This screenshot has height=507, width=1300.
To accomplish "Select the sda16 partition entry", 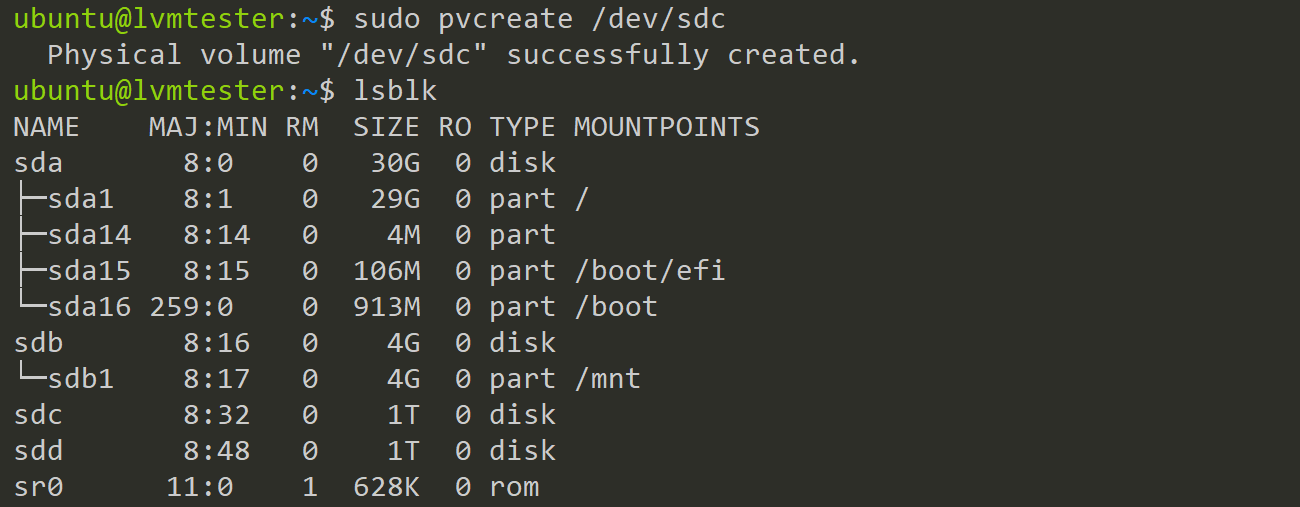I will [89, 307].
